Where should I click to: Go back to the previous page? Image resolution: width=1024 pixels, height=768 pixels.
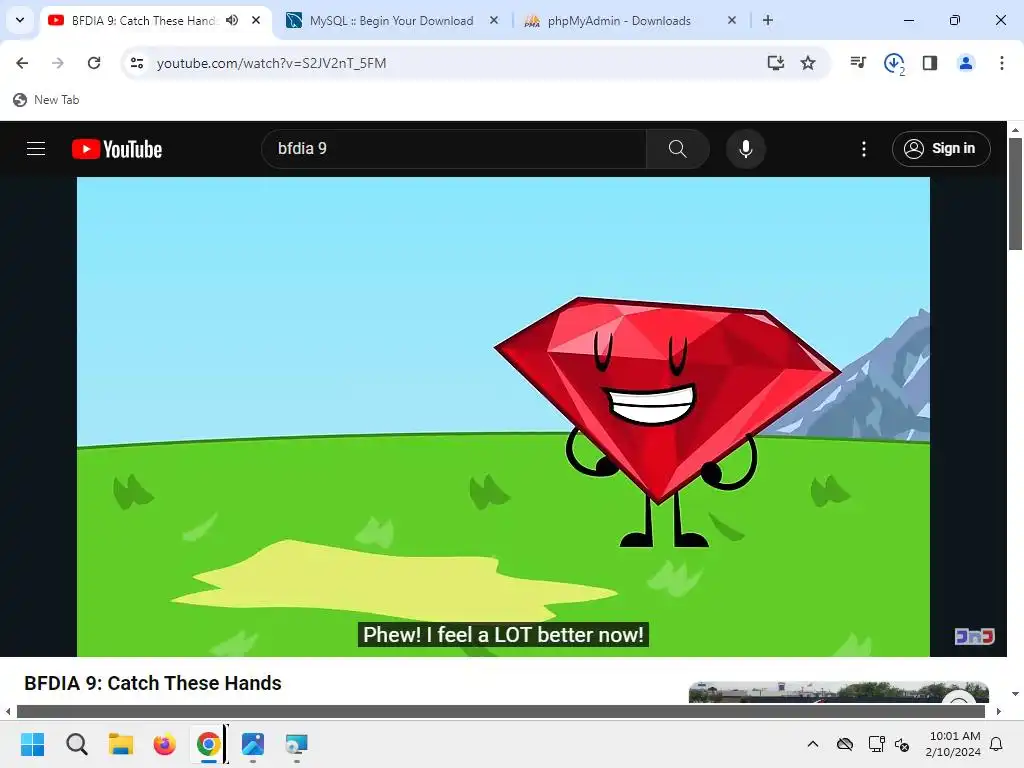(x=22, y=63)
